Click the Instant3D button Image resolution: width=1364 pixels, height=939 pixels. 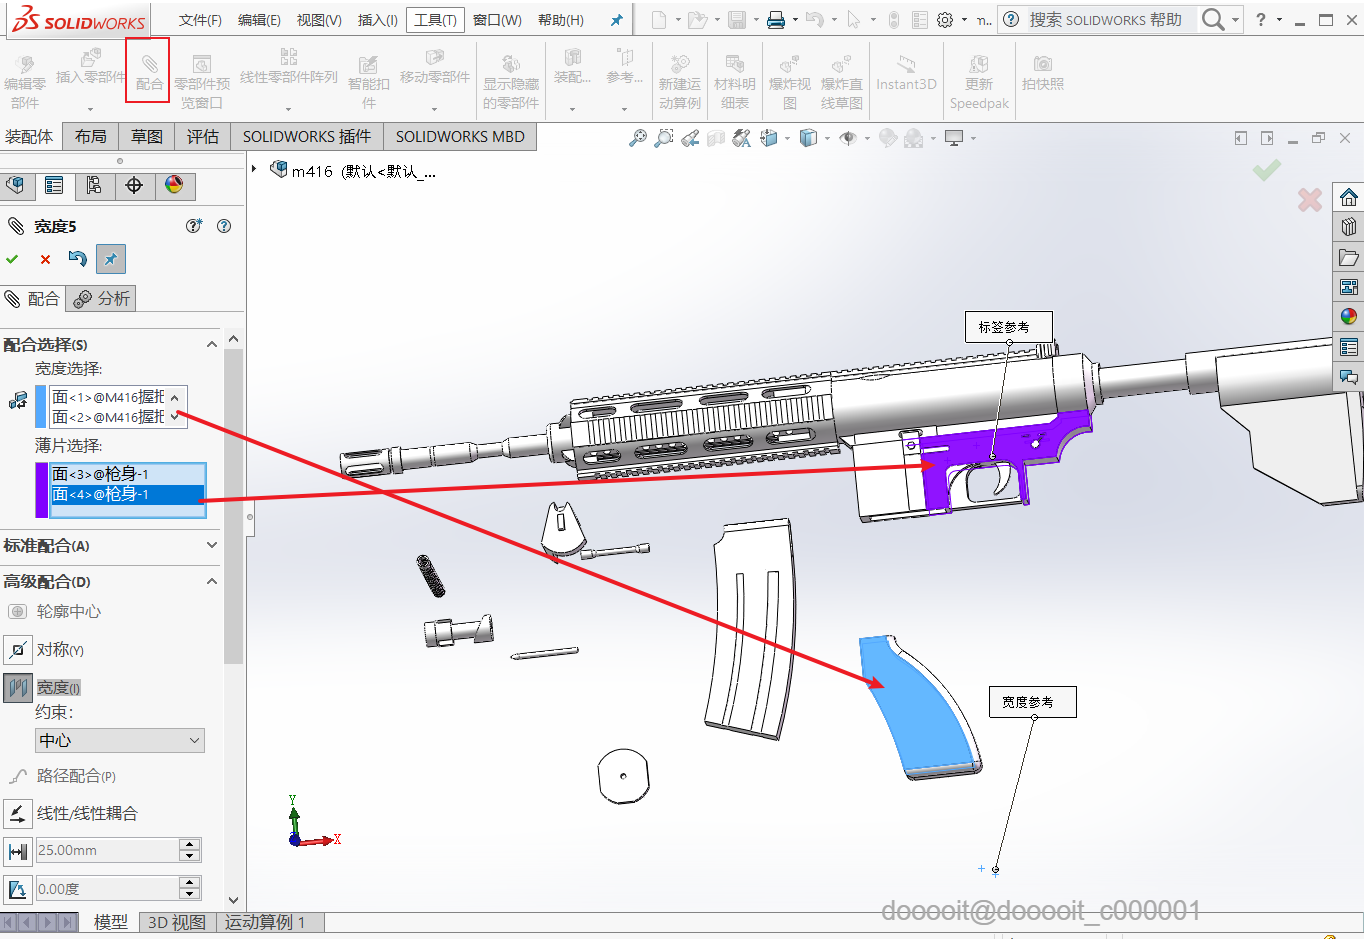(x=906, y=73)
